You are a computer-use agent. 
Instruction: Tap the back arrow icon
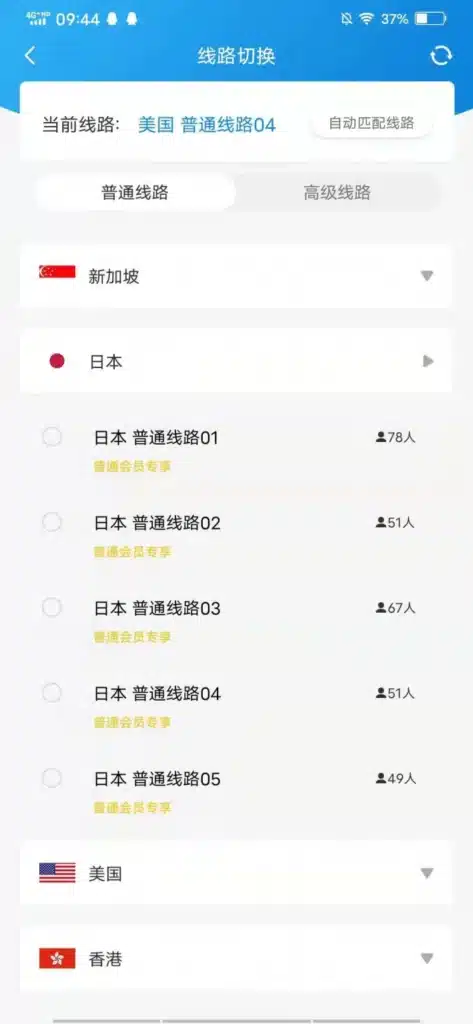point(30,56)
